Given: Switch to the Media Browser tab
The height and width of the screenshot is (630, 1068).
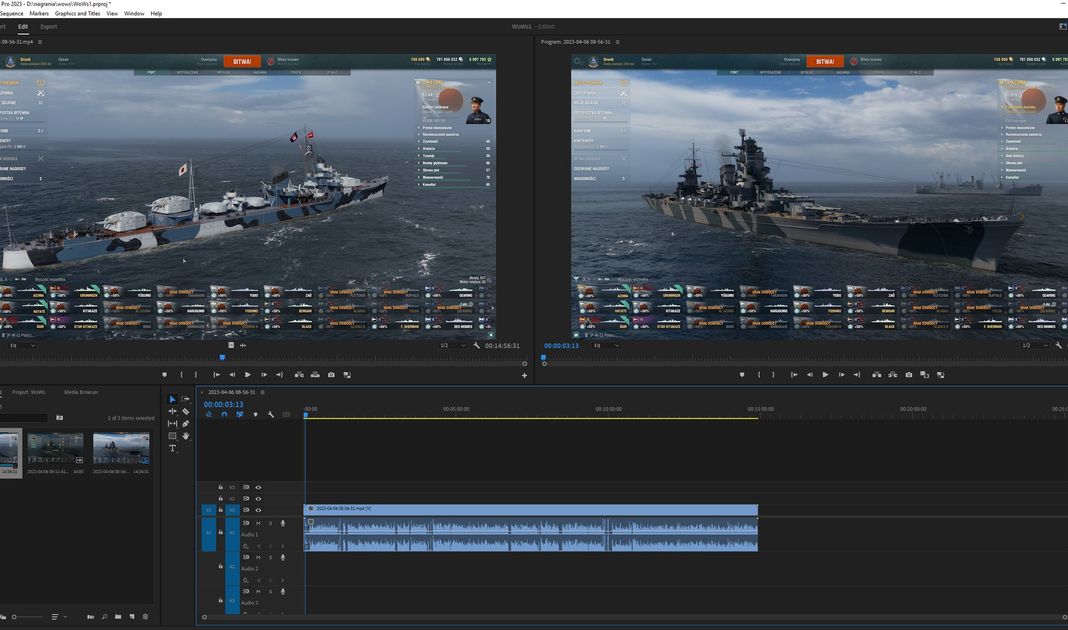Looking at the screenshot, I should [x=81, y=392].
